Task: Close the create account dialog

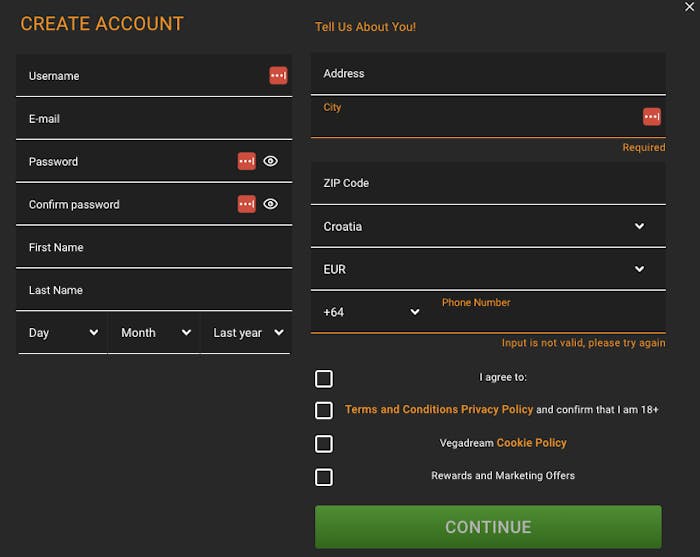Action: pos(689,7)
